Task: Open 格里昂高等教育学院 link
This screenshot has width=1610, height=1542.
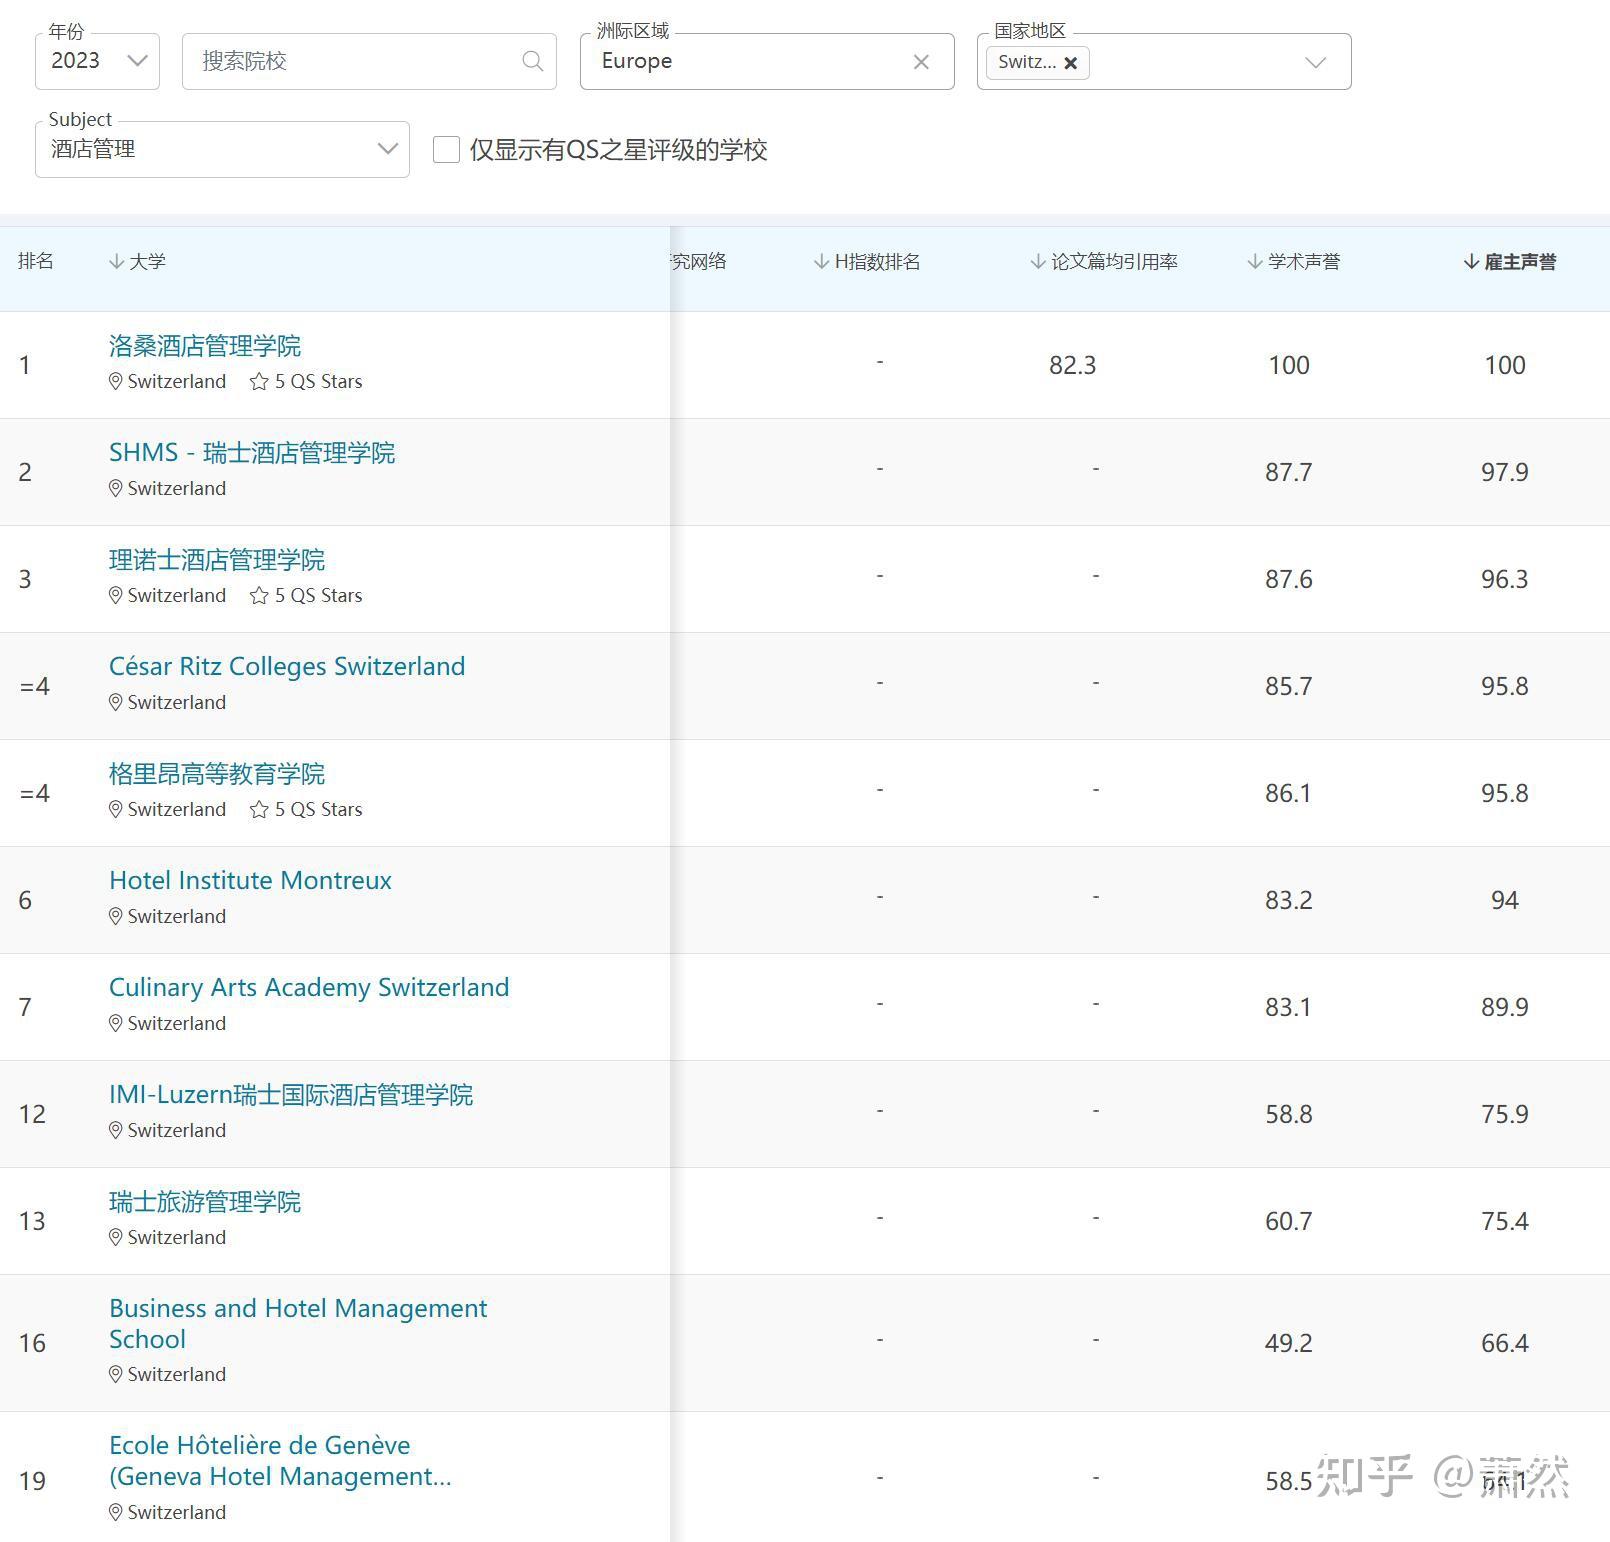Action: pyautogui.click(x=217, y=774)
